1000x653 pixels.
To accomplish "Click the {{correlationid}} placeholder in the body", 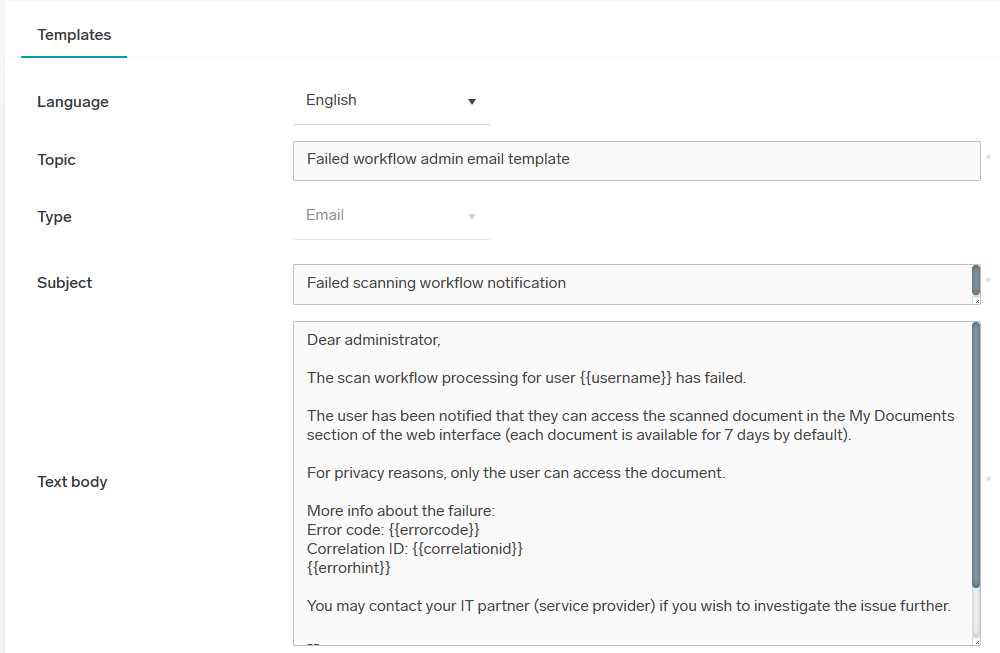I will (x=468, y=549).
